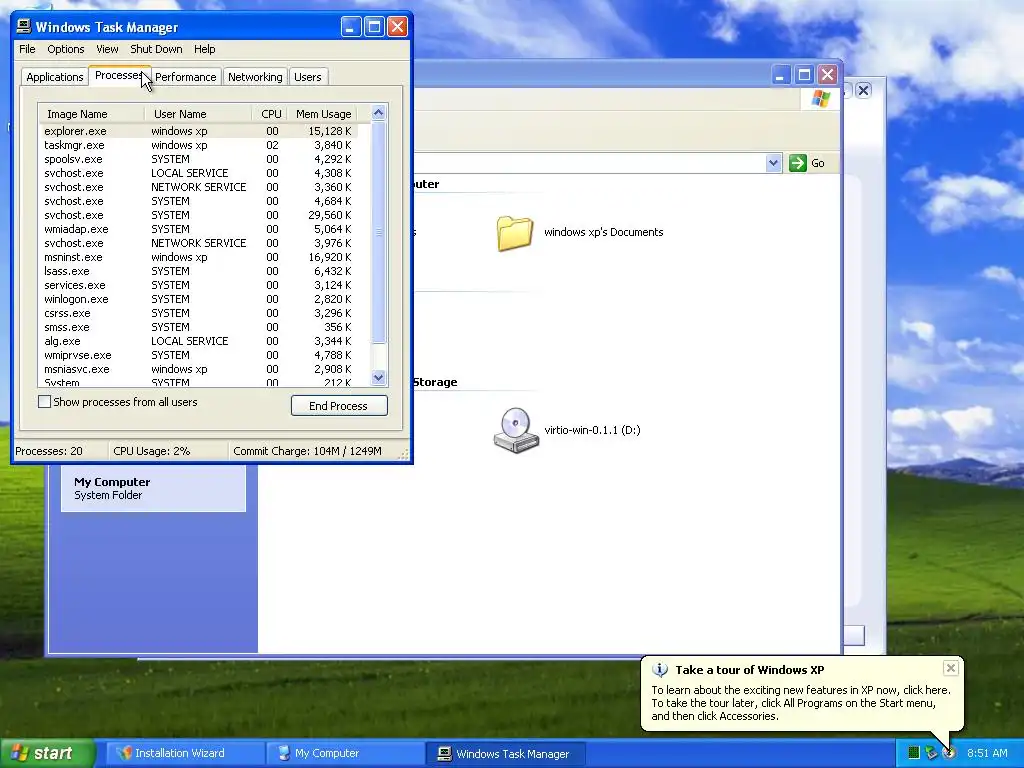1024x768 pixels.
Task: Click the process list scroll up arrow
Action: click(379, 113)
